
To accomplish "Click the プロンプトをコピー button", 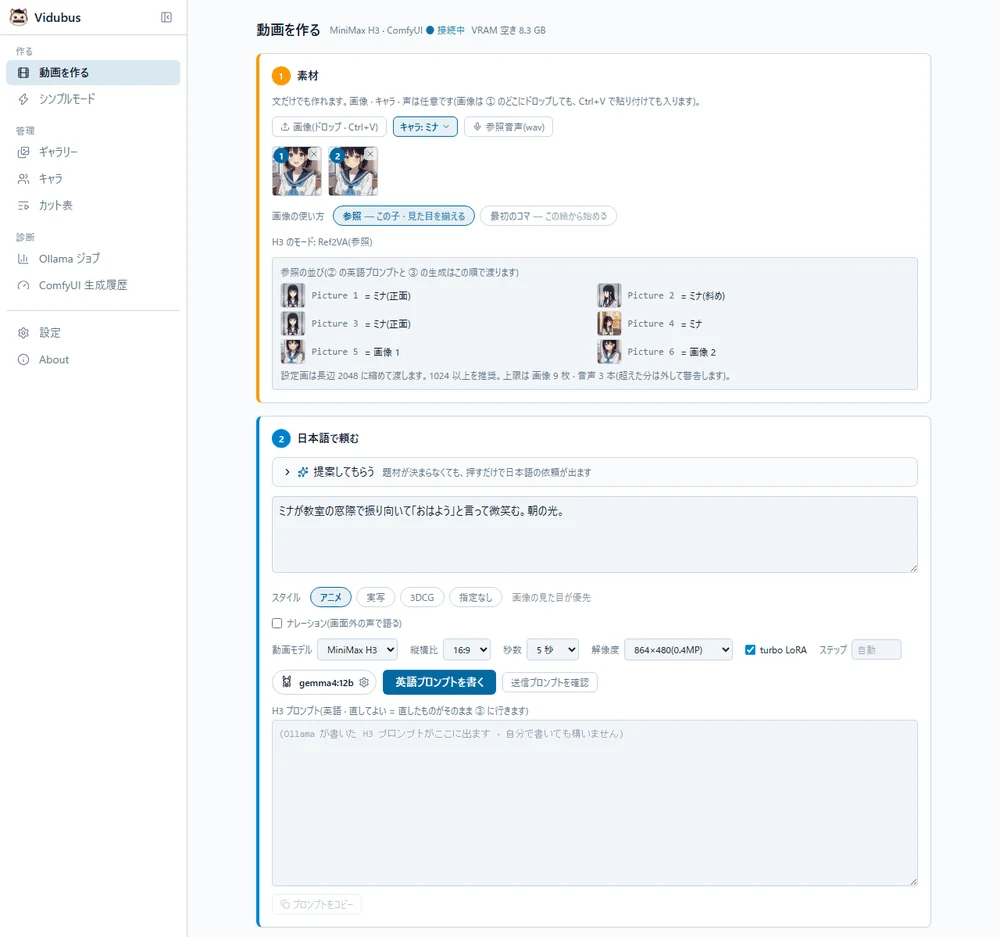I will pyautogui.click(x=317, y=904).
